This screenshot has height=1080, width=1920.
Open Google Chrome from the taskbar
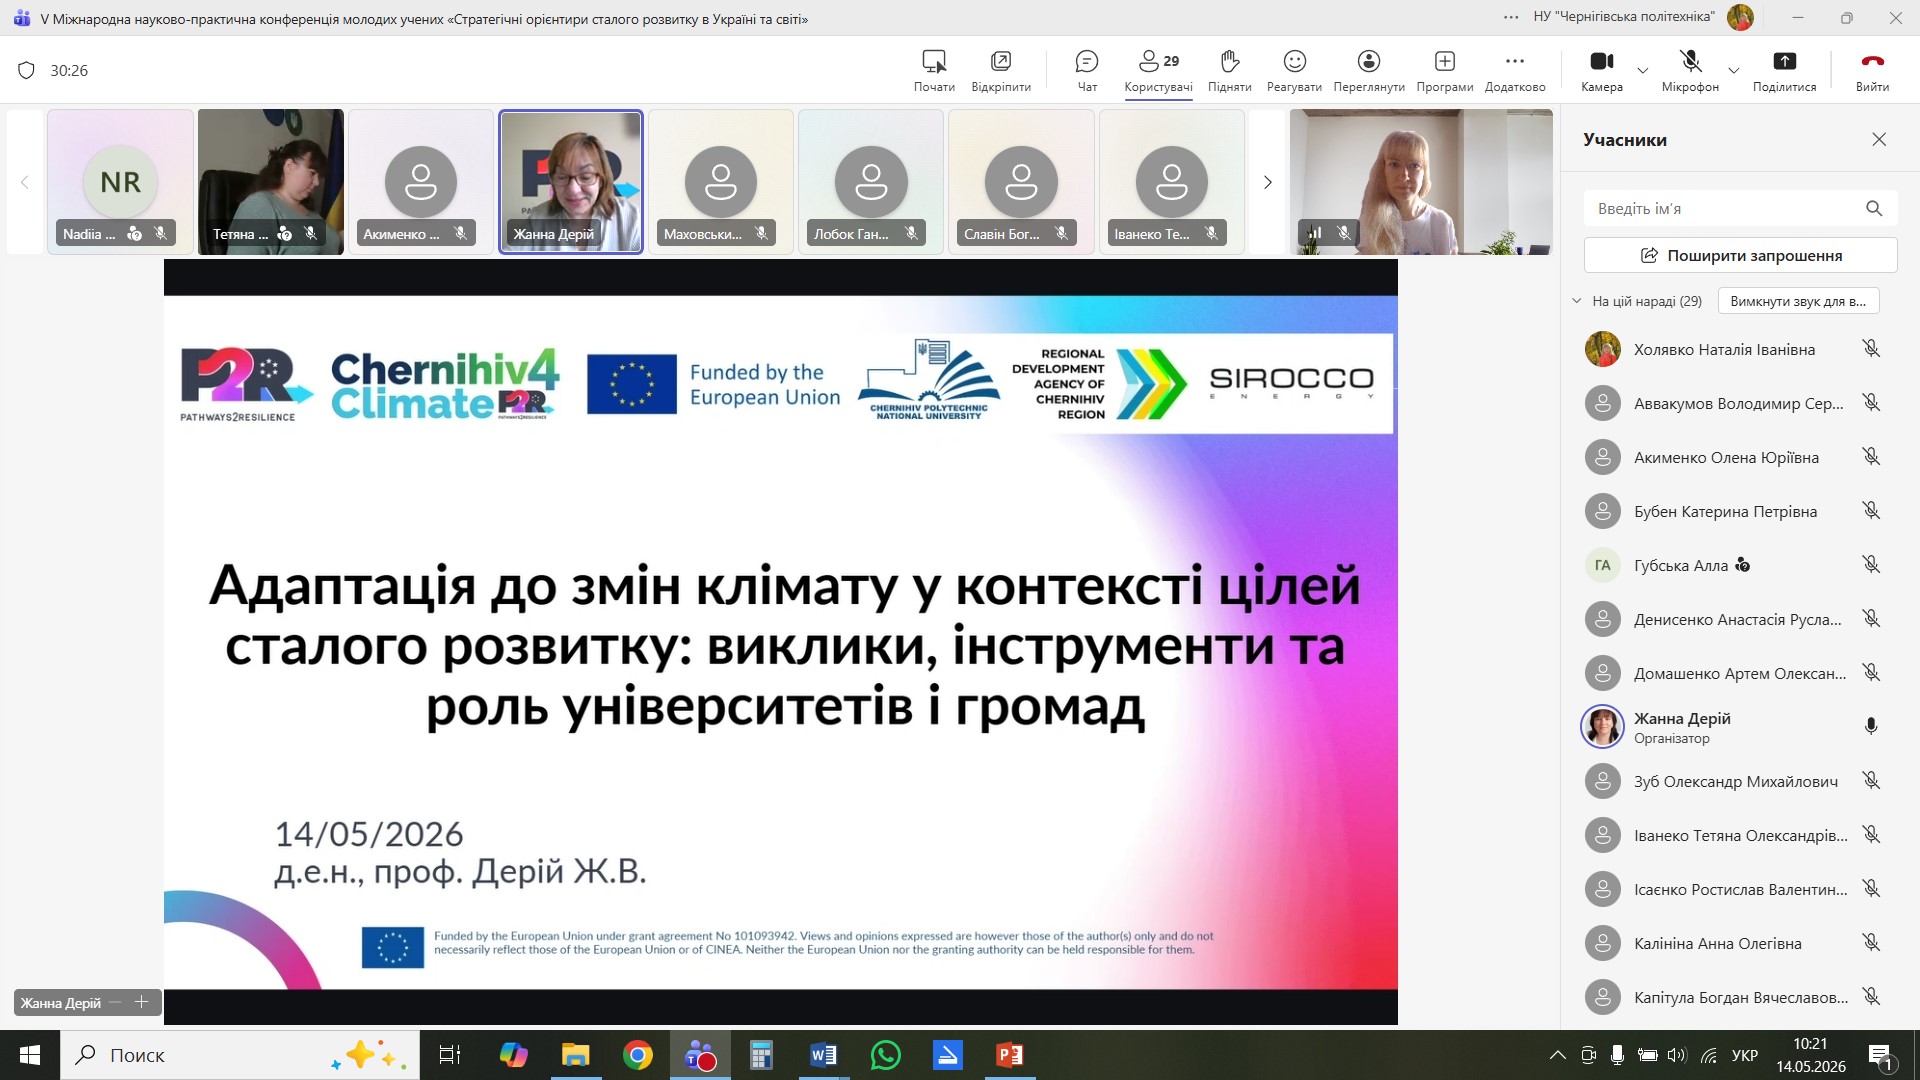[x=637, y=1055]
